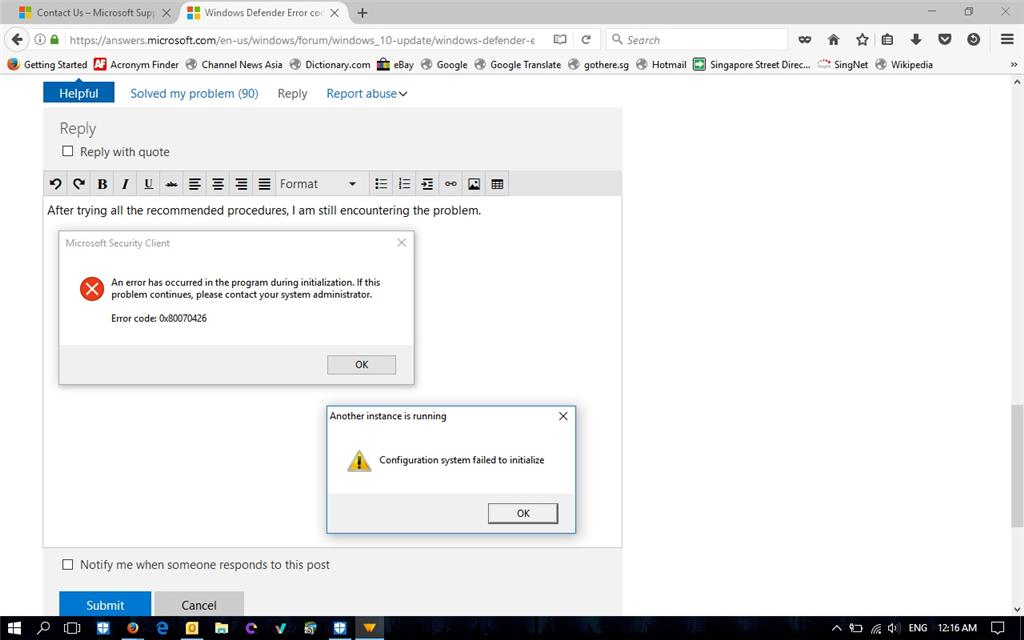Check Notify me when someone responds
The image size is (1024, 640).
point(67,564)
